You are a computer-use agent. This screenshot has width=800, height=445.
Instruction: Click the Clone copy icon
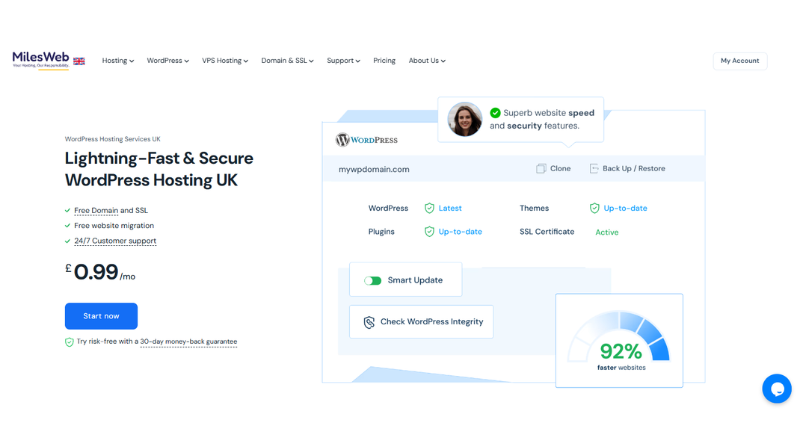(x=541, y=168)
